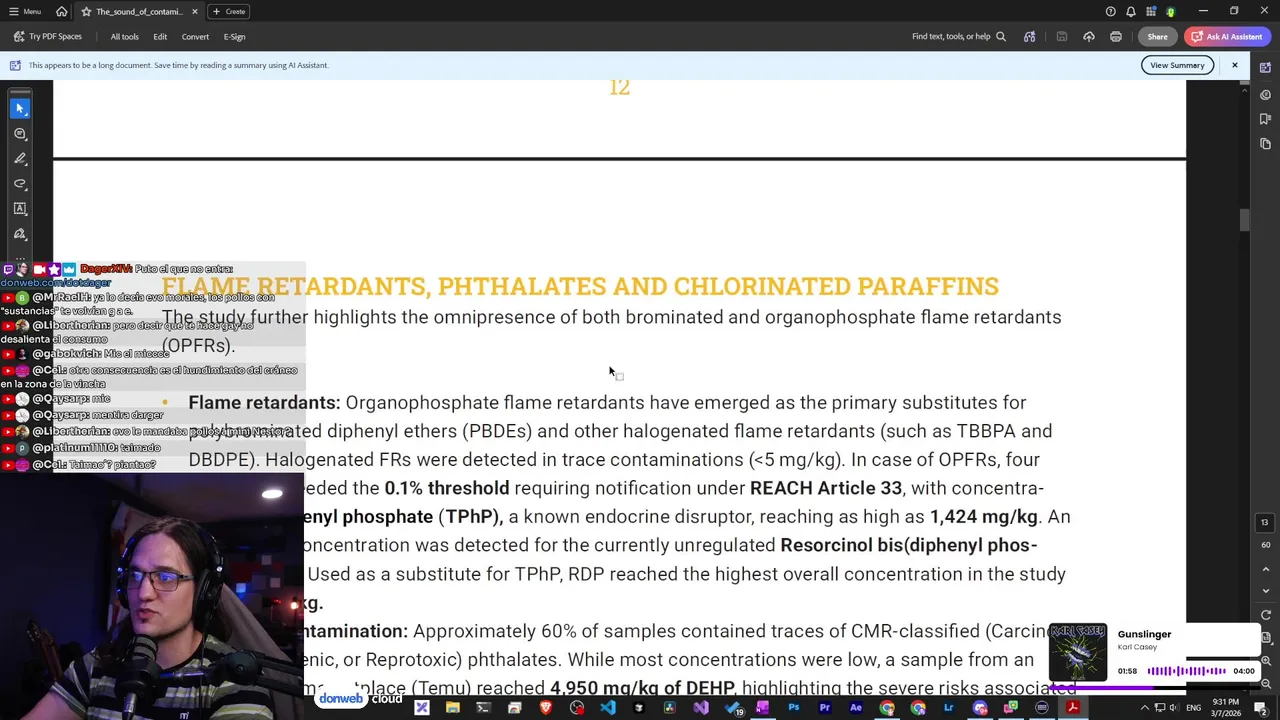This screenshot has width=1280, height=720.
Task: Select the Add text box tool
Action: pos(20,209)
